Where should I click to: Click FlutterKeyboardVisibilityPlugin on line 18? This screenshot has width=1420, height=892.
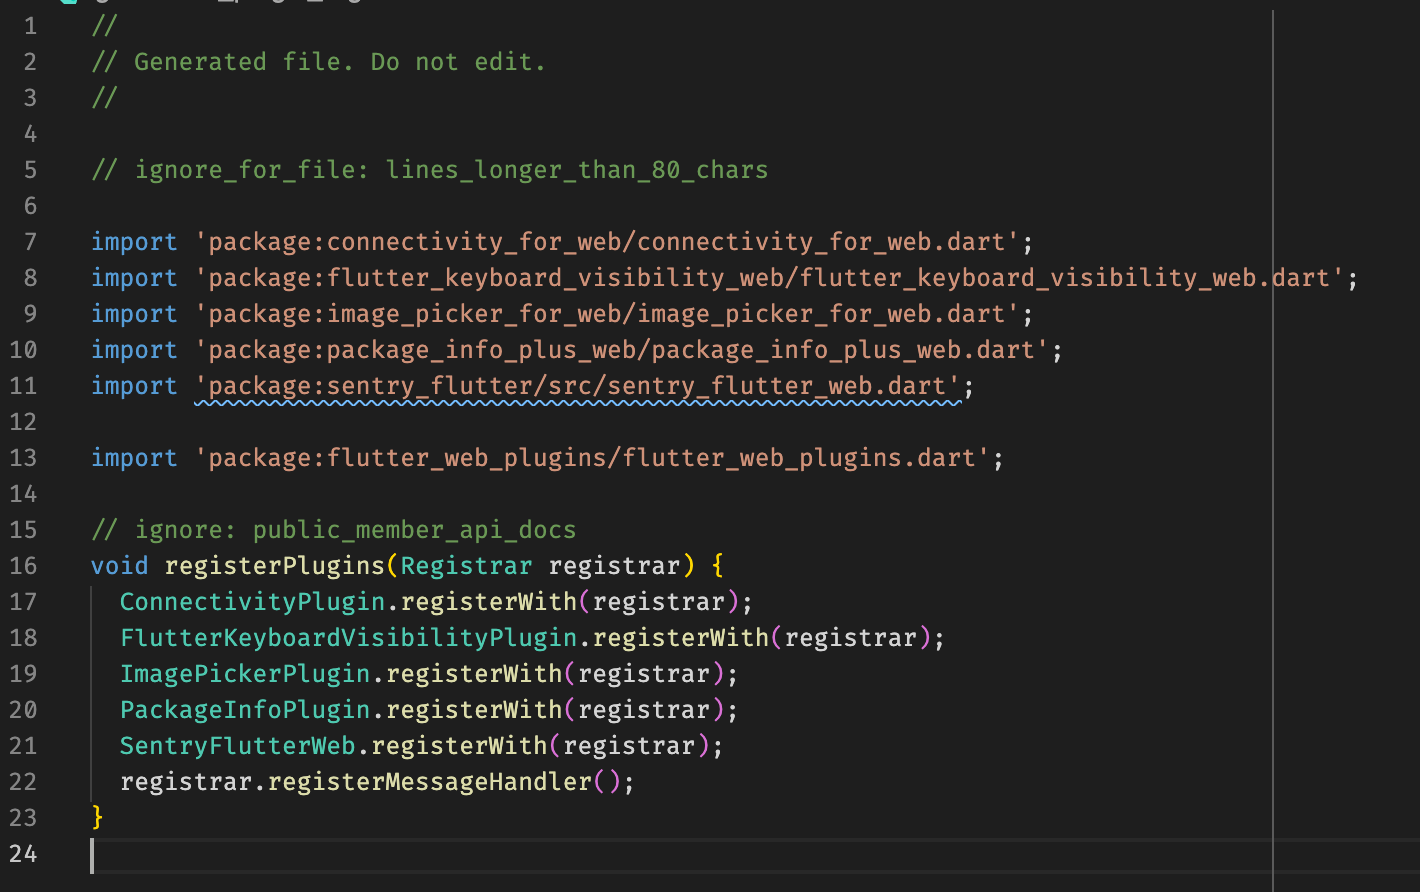click(x=349, y=638)
